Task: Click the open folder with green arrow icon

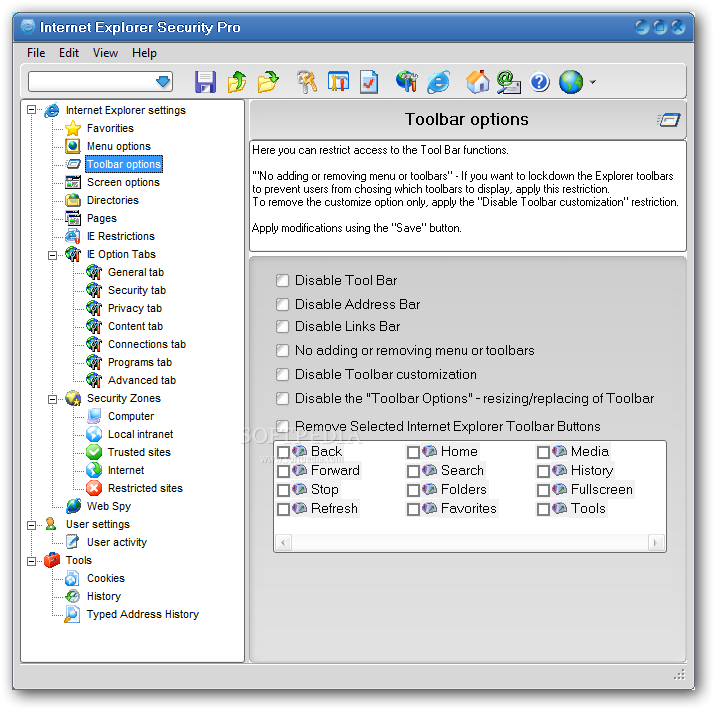Action: tap(268, 82)
